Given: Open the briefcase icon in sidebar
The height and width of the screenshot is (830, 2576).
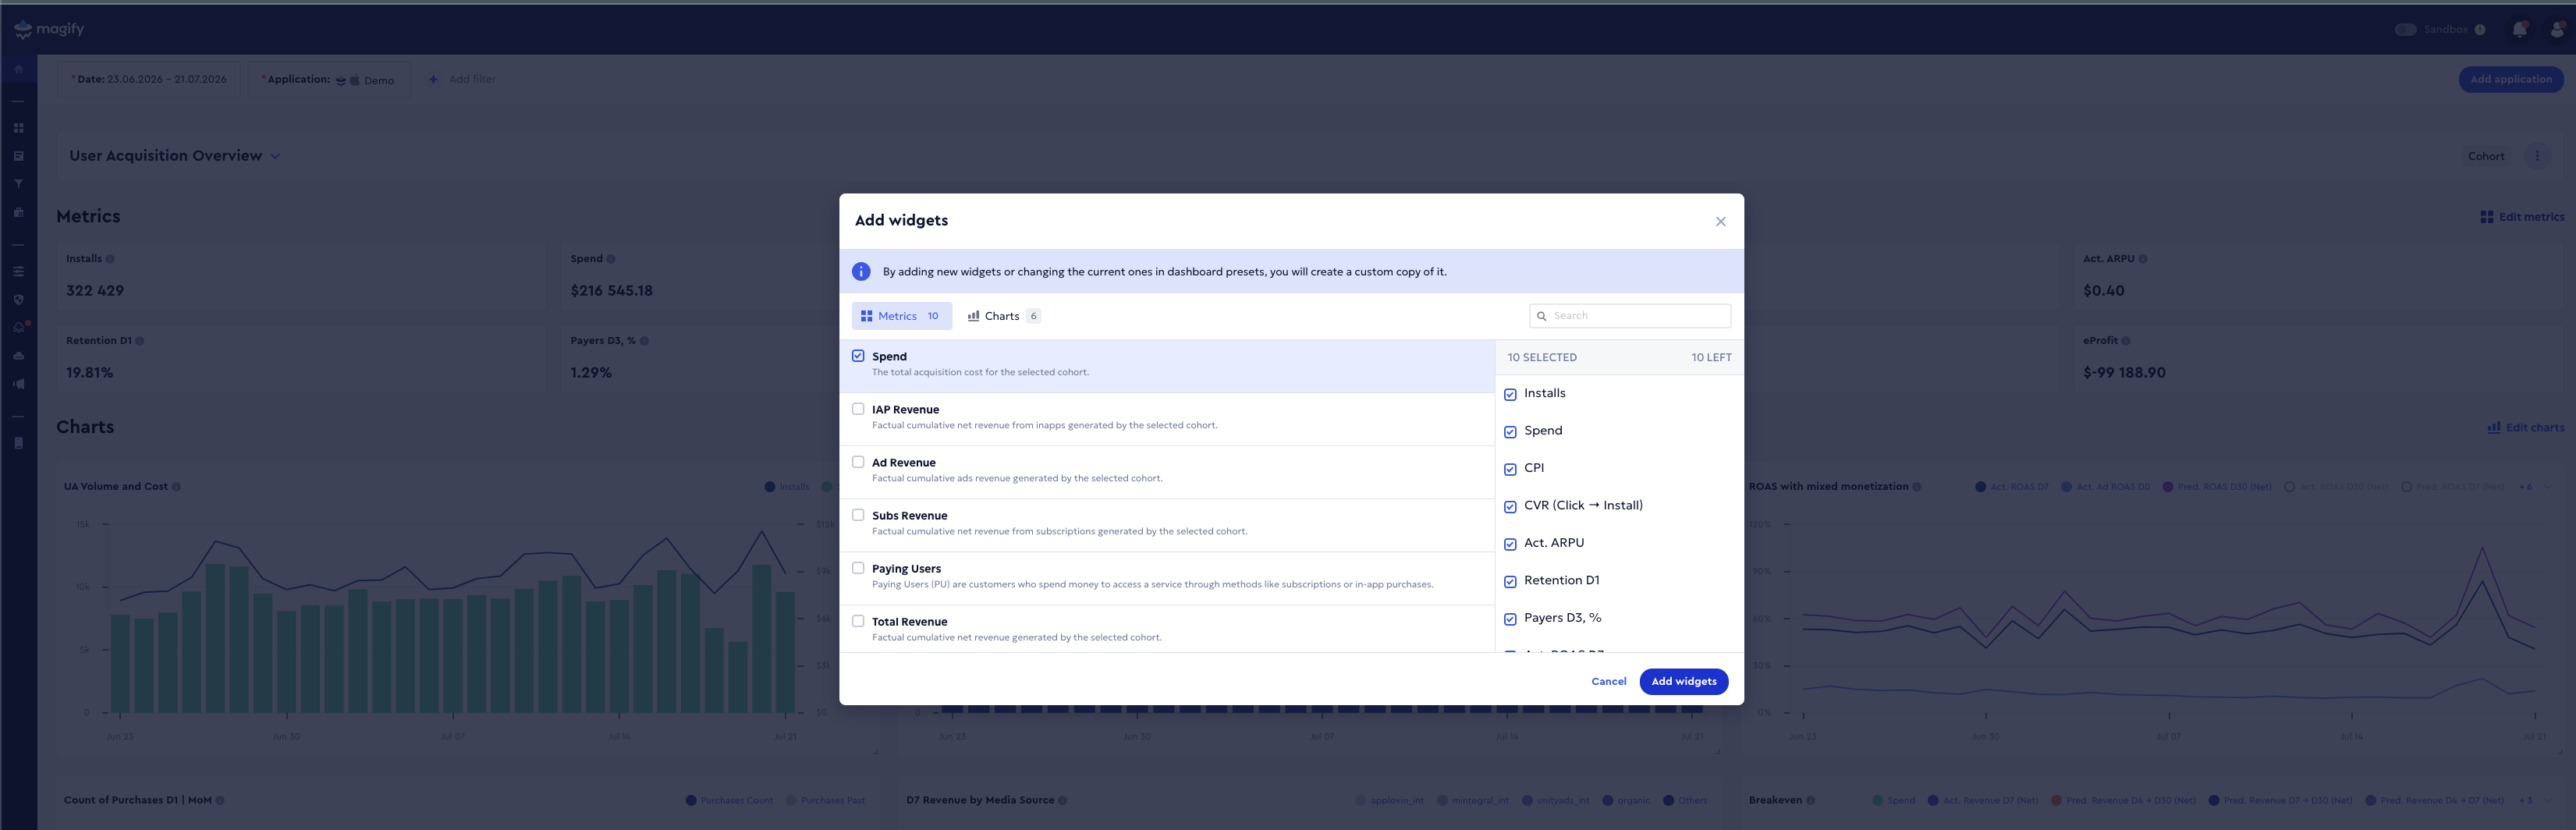Looking at the screenshot, I should pyautogui.click(x=18, y=212).
